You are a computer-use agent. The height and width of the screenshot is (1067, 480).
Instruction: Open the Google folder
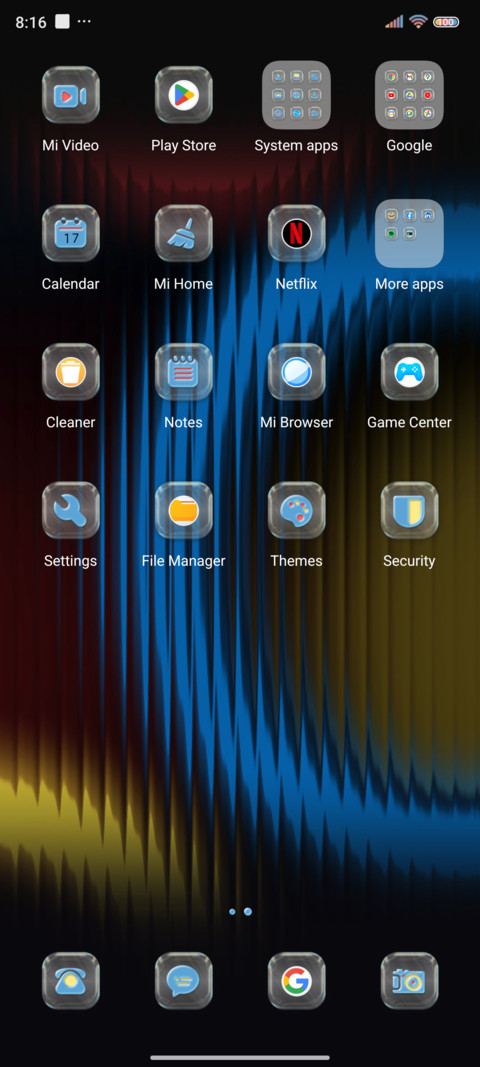pyautogui.click(x=409, y=95)
